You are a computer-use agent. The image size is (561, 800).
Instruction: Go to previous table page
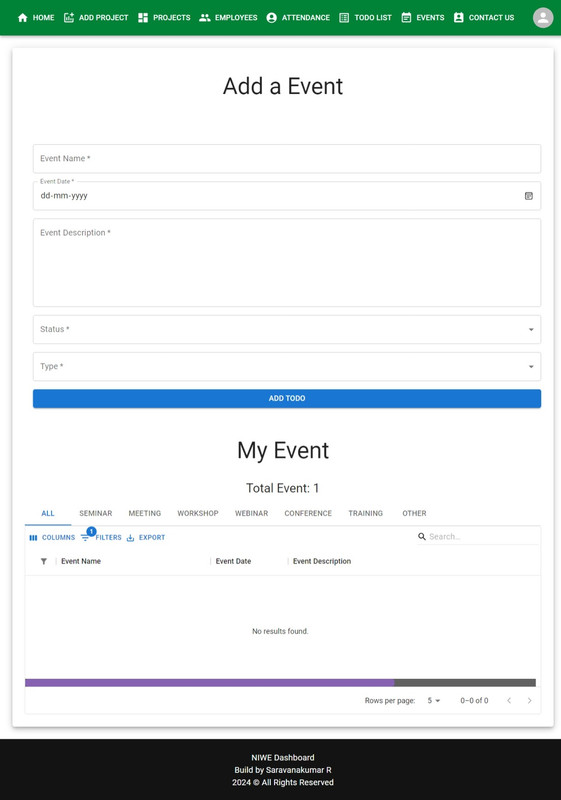pyautogui.click(x=509, y=701)
